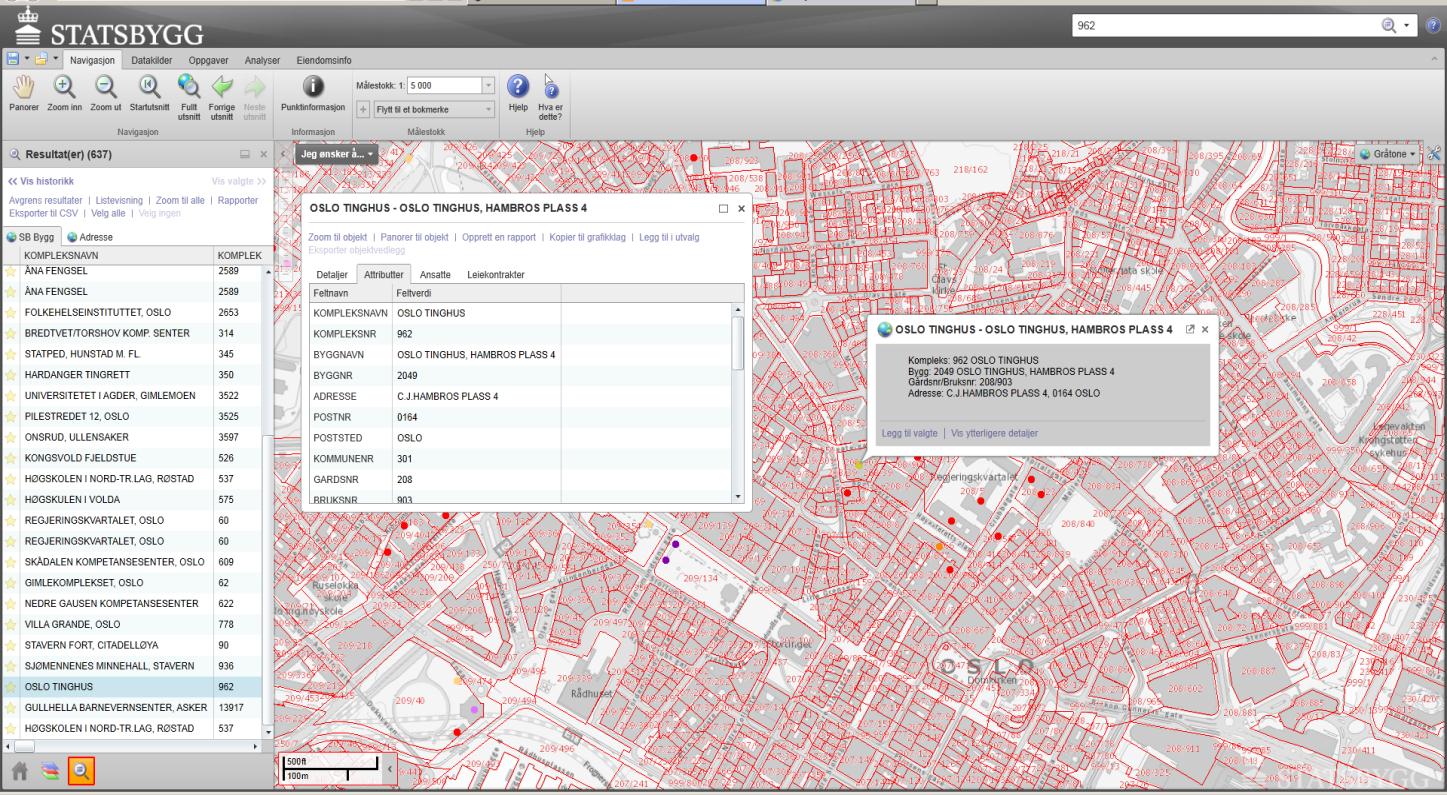Click the attributes table vertical scrollbar
Screen dimensions: 1447x795
pos(739,346)
